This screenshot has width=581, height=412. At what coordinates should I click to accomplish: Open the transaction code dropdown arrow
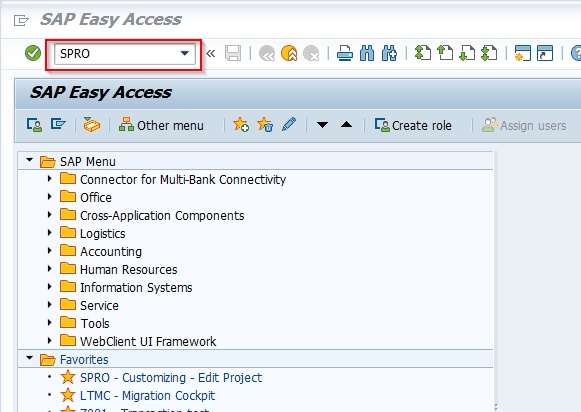tap(185, 53)
